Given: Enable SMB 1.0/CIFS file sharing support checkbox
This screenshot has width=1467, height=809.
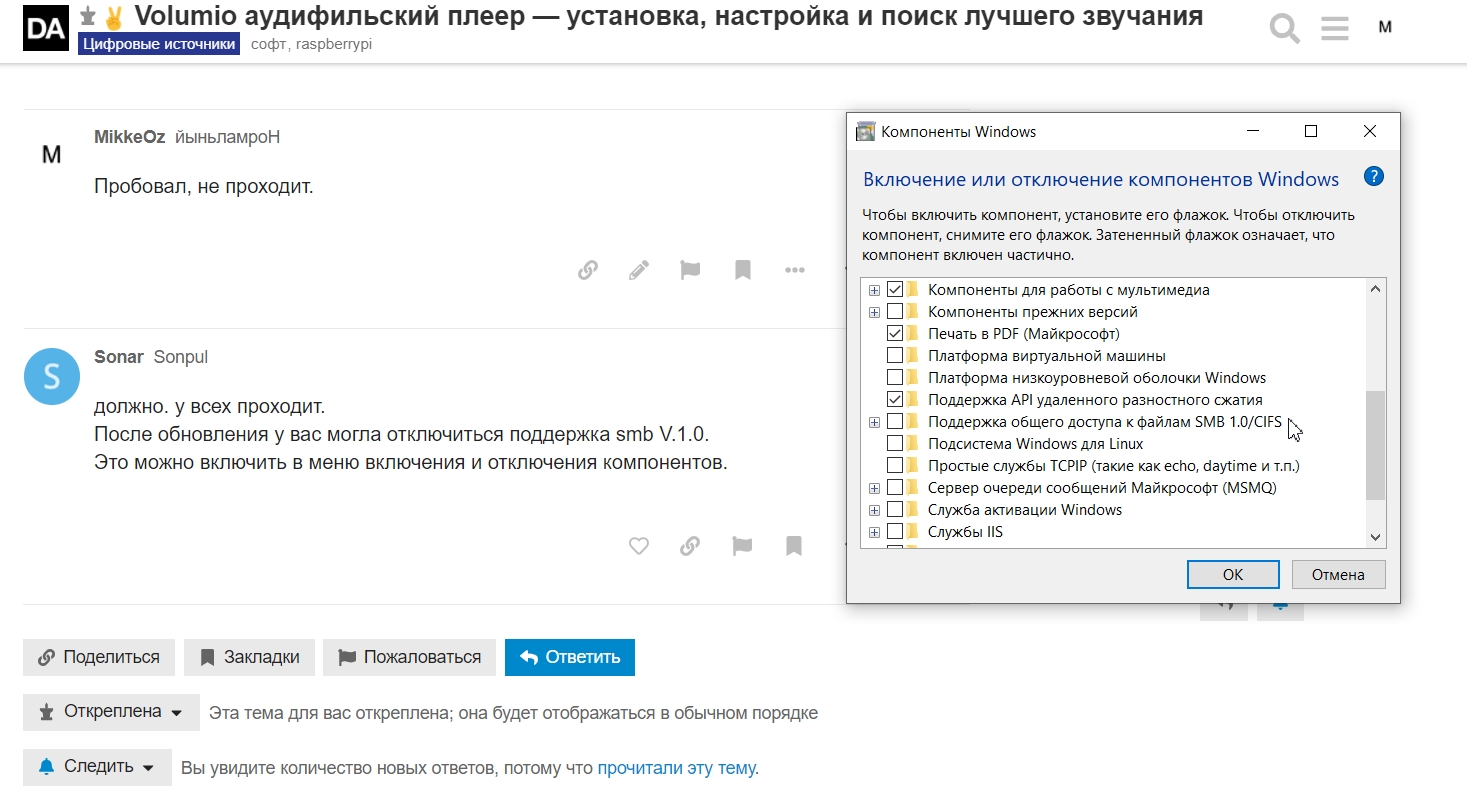Looking at the screenshot, I should click(x=895, y=421).
